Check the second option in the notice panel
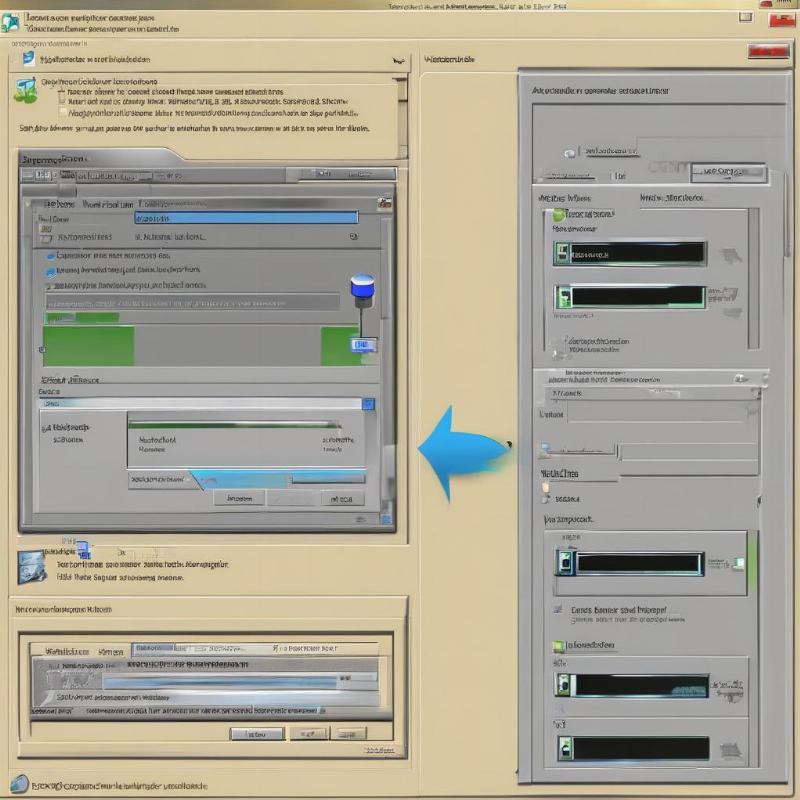This screenshot has width=800, height=800. click(62, 102)
